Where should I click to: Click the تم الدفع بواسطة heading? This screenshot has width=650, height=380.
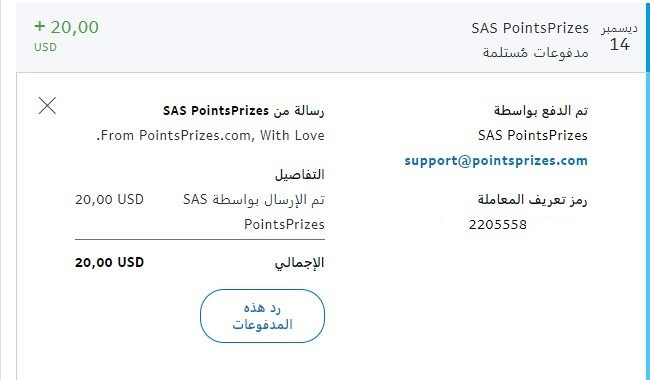[541, 111]
